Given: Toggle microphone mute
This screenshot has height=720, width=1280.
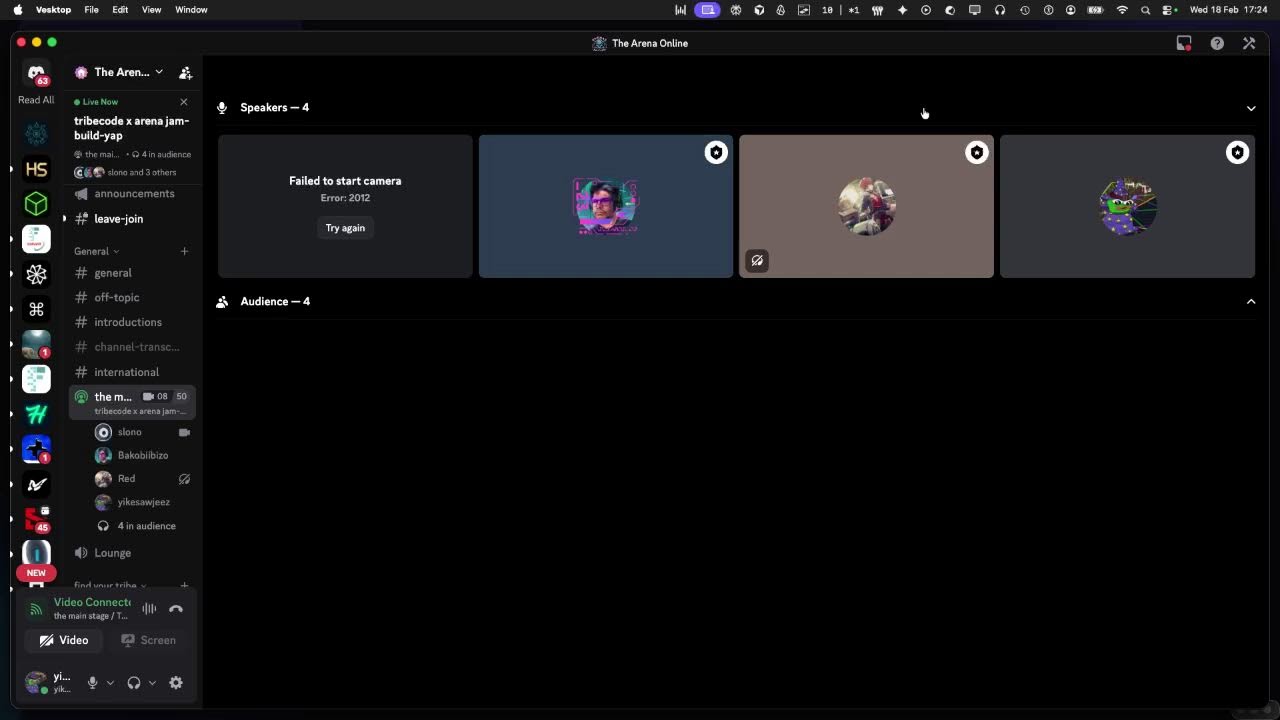Looking at the screenshot, I should 92,683.
